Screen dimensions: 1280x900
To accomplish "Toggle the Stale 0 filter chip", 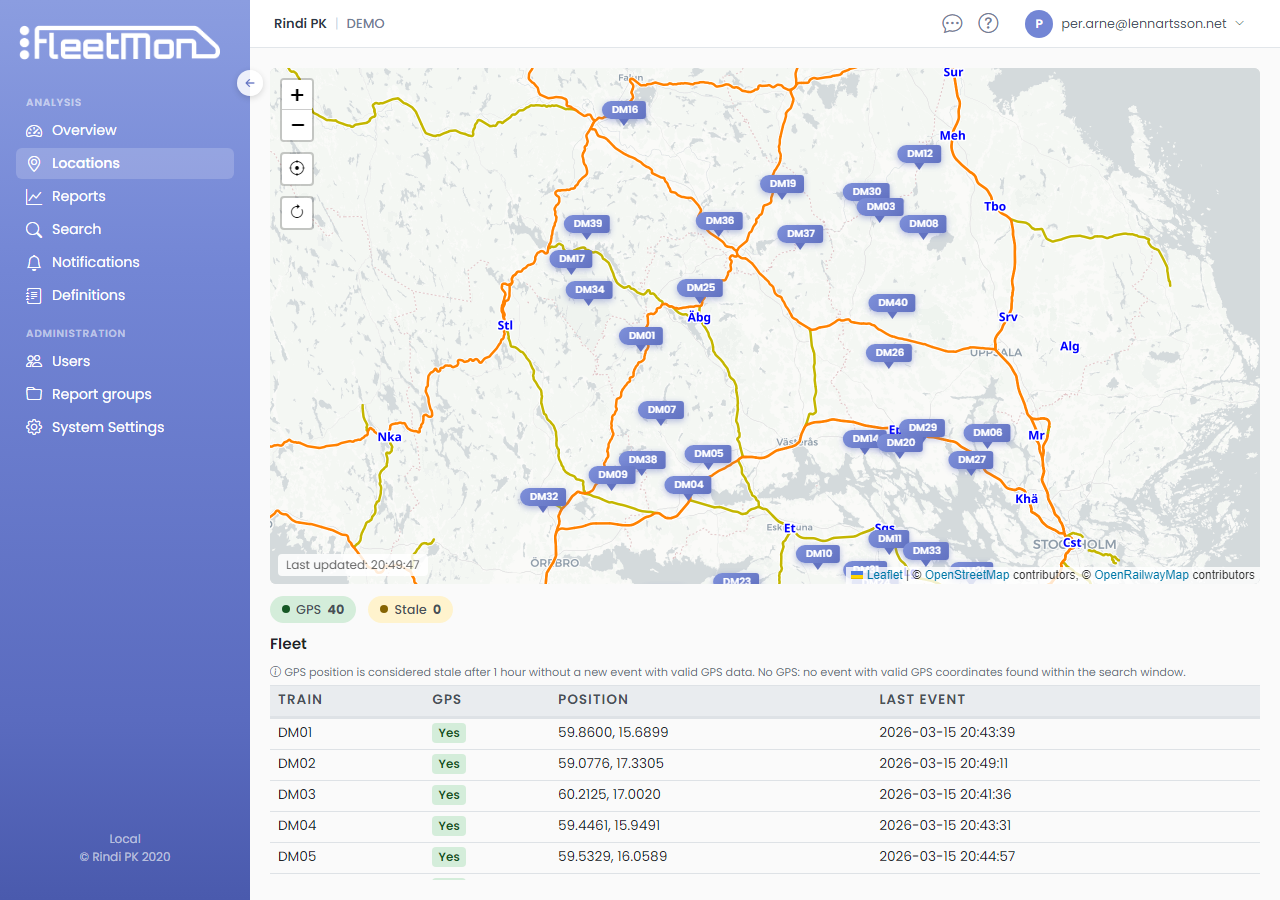I will click(x=410, y=608).
